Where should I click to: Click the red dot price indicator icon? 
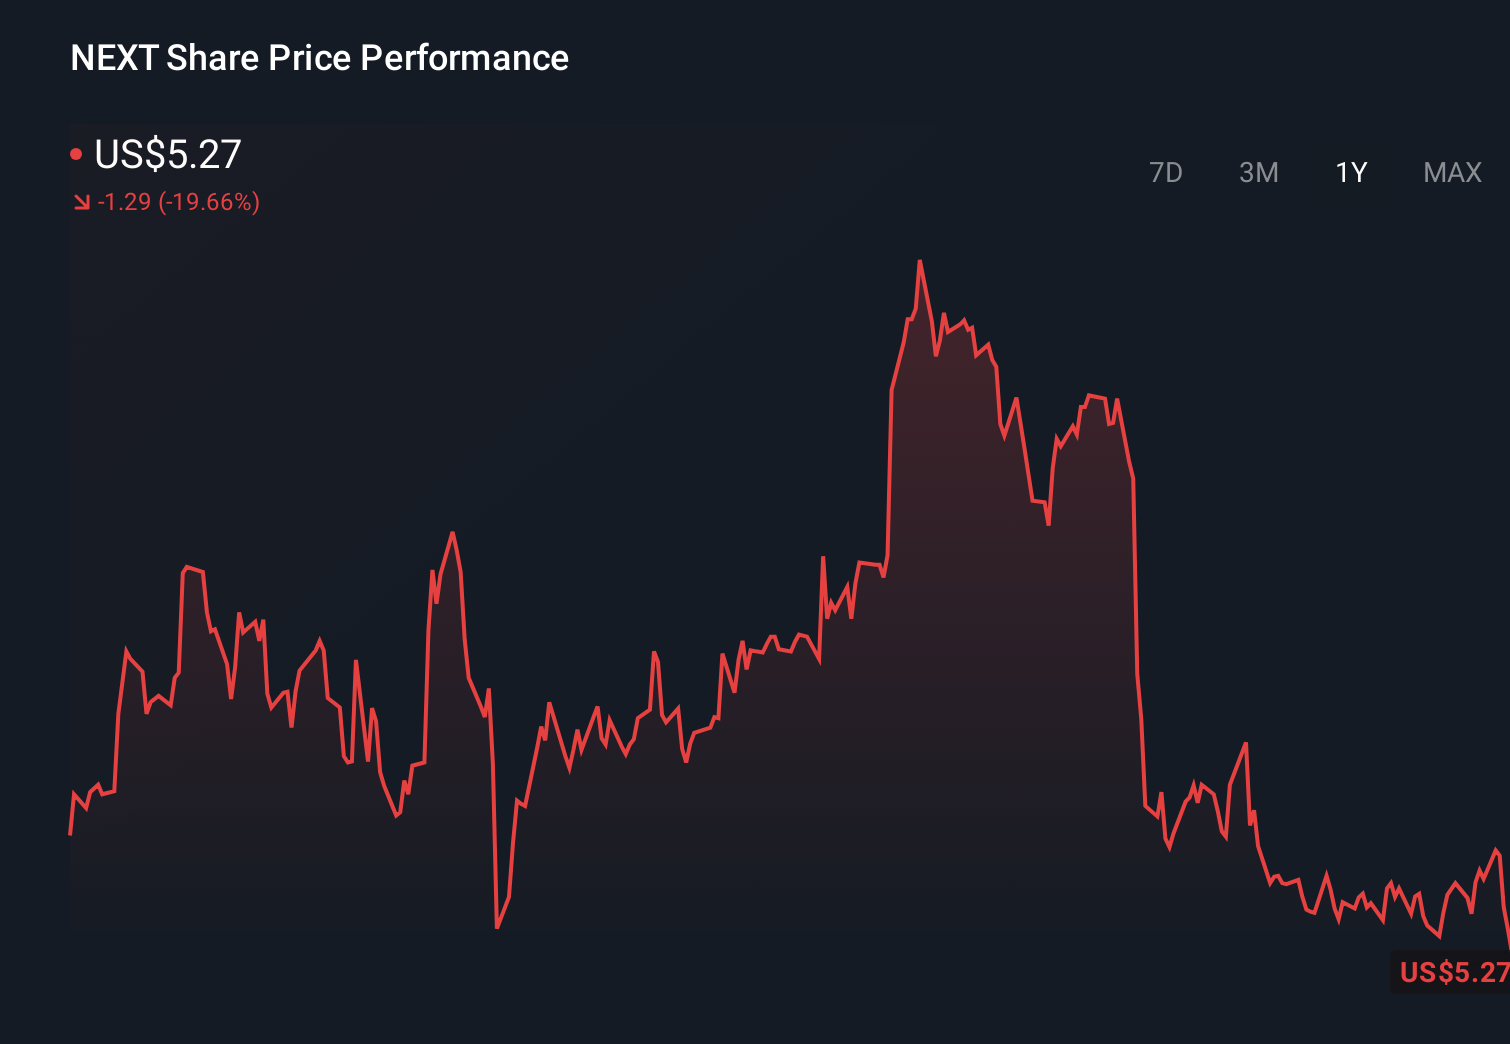(x=78, y=152)
